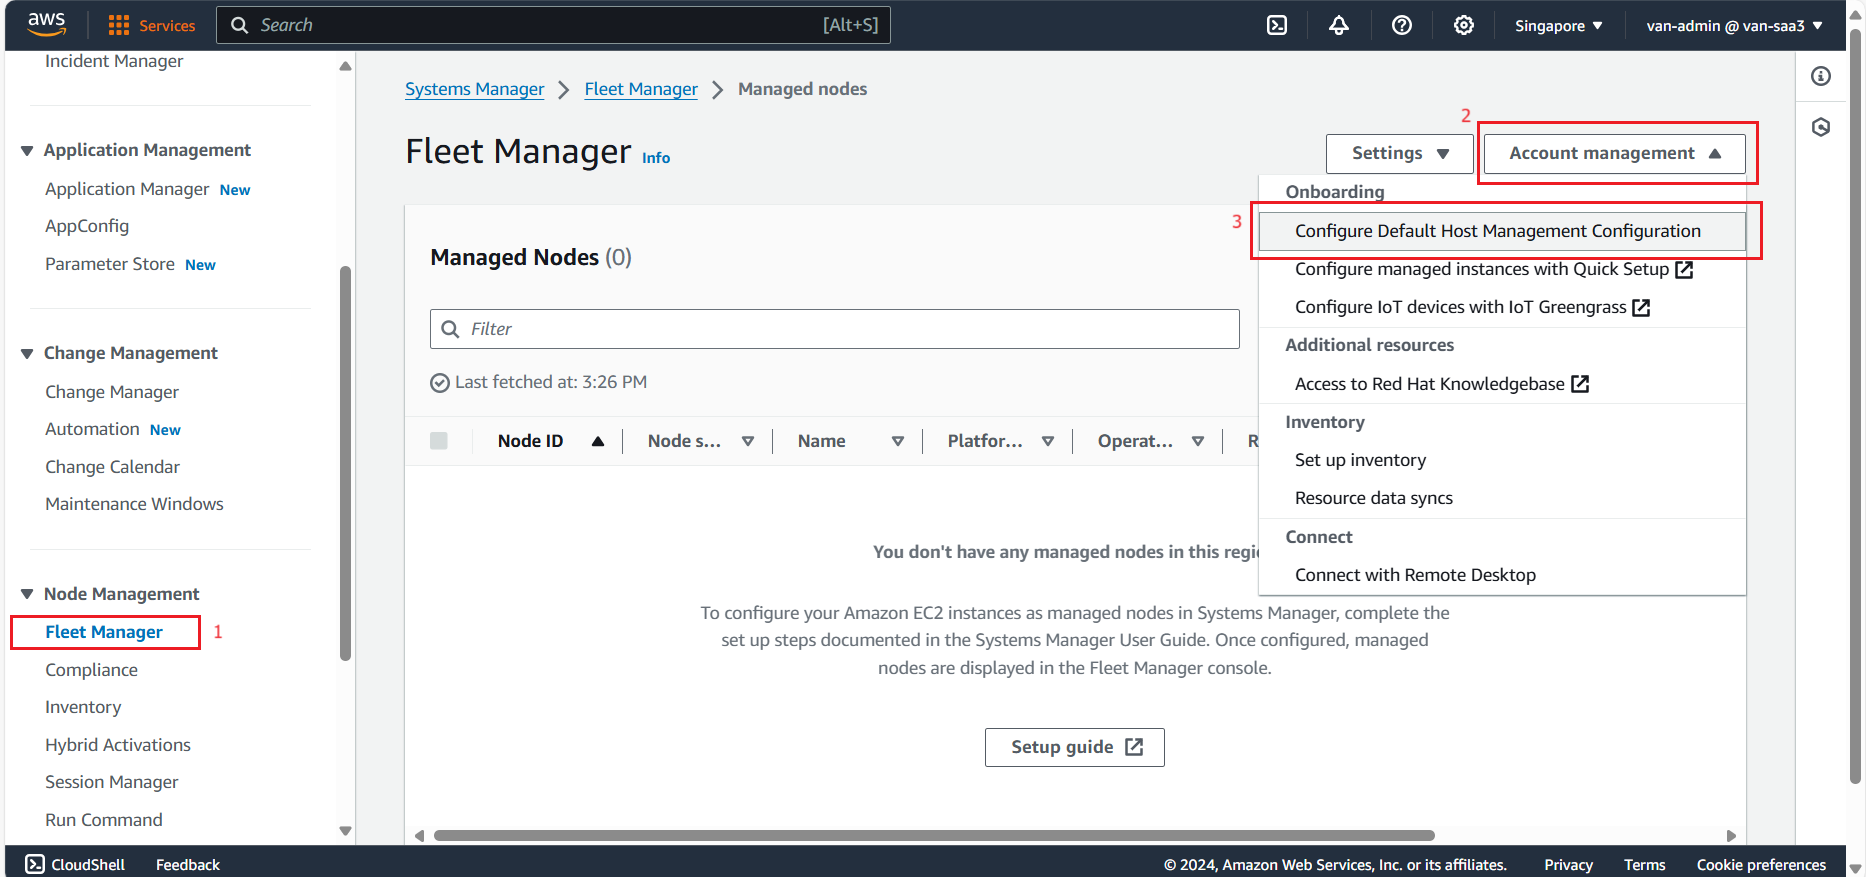1866x877 pixels.
Task: Open Run Command in sidebar
Action: pyautogui.click(x=104, y=820)
